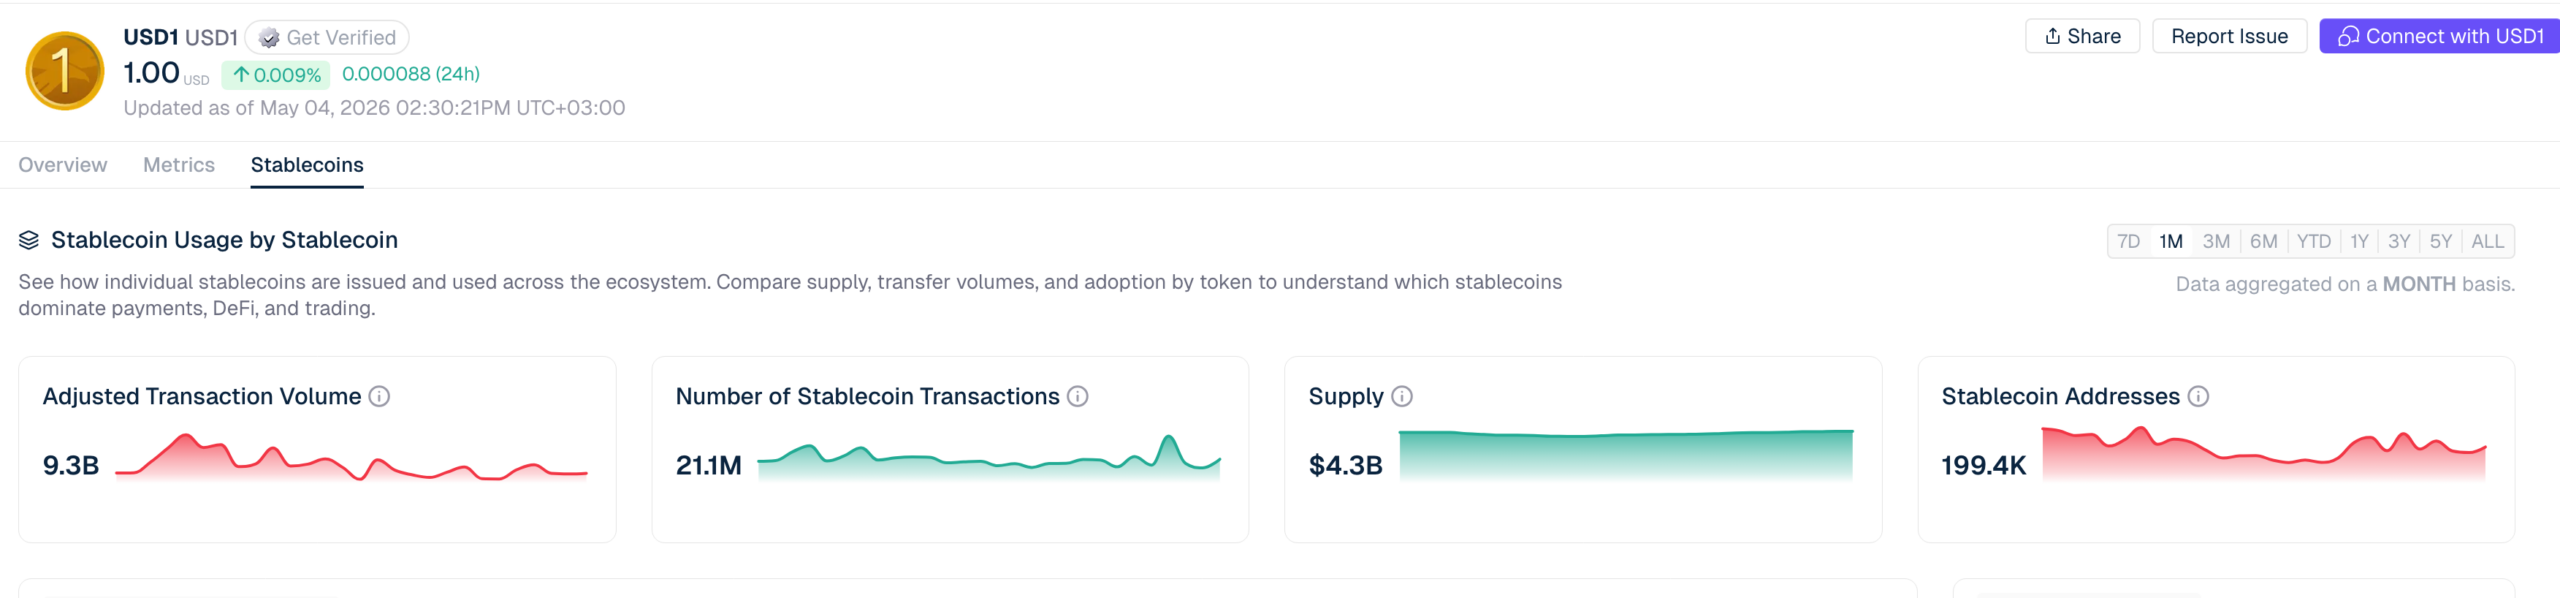
Task: Click the USD1 gold coin logo
Action: (65, 71)
